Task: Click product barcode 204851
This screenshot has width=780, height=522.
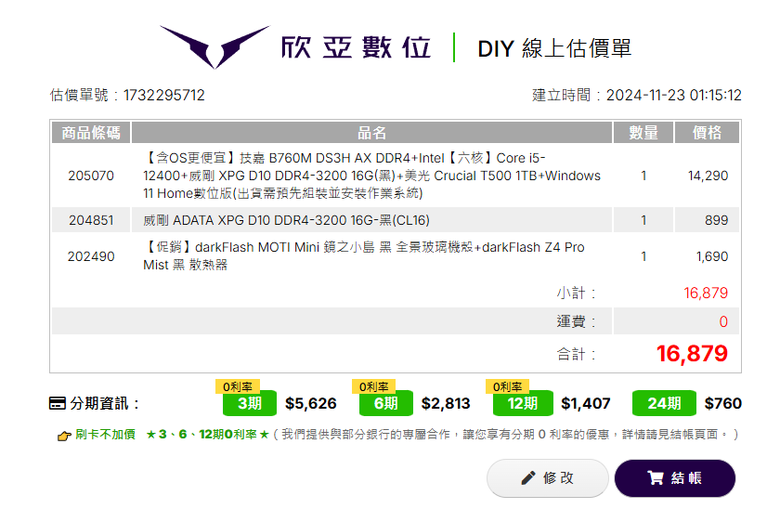Action: pos(91,220)
